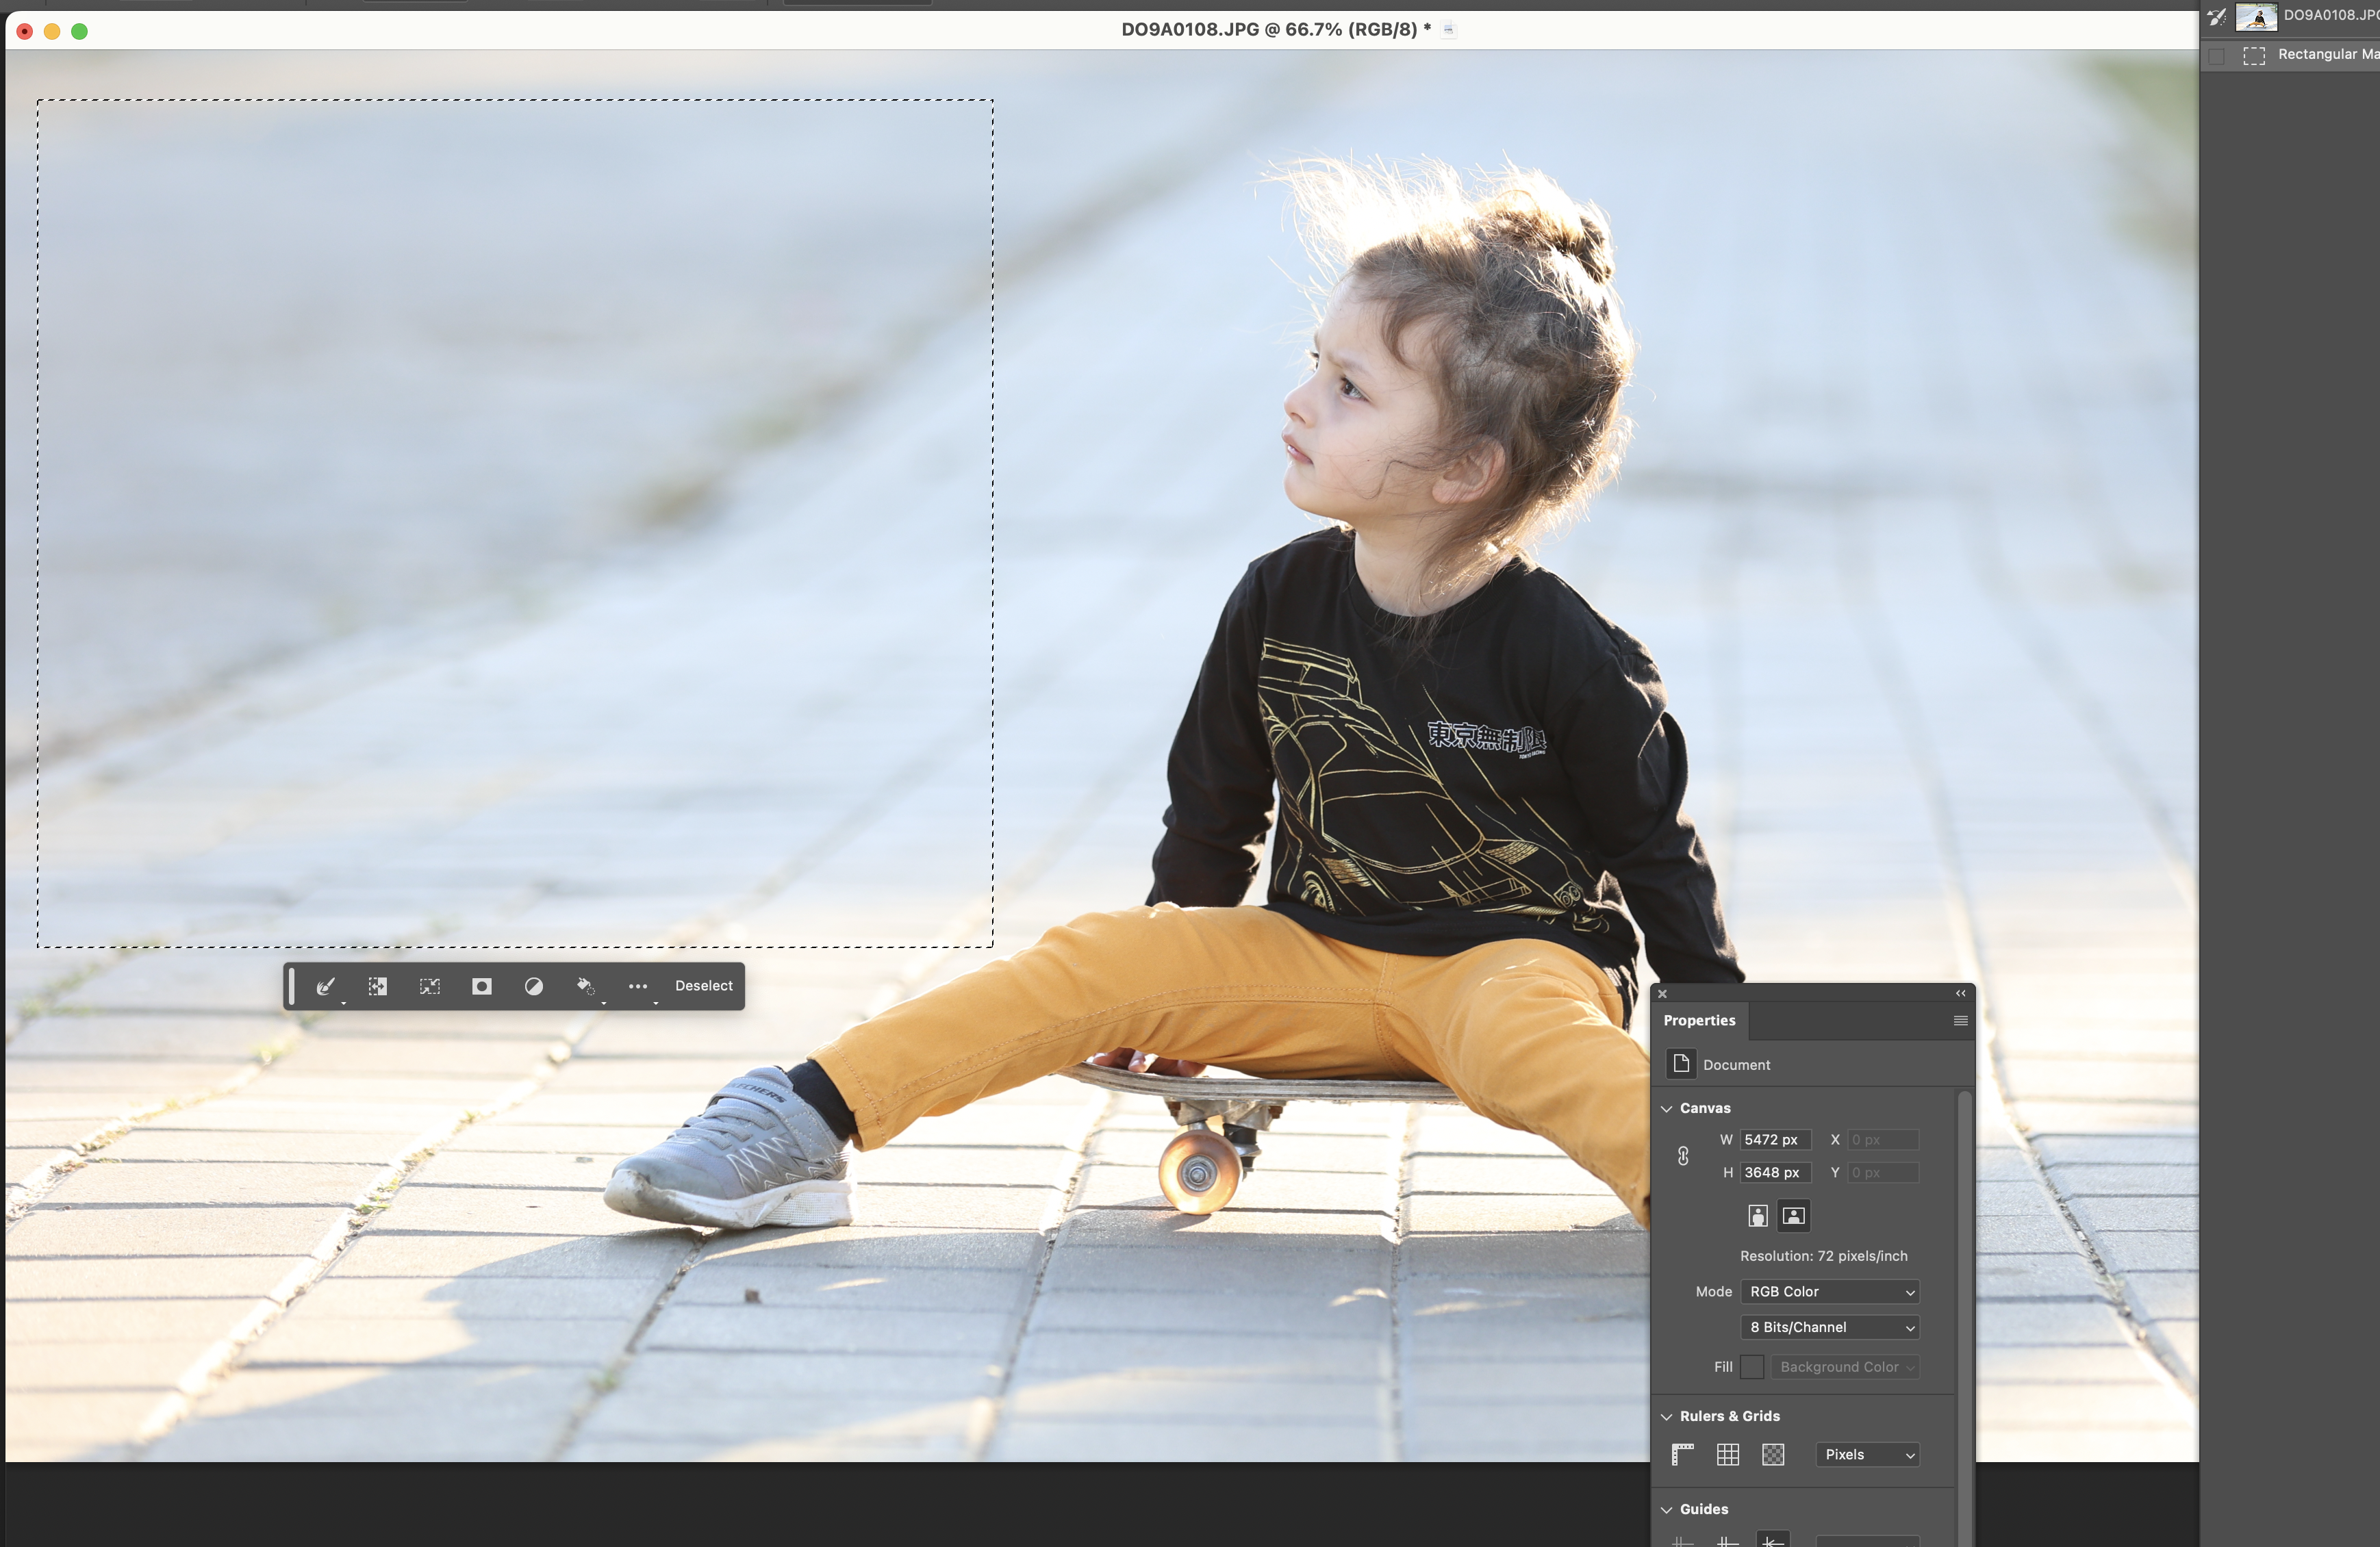The height and width of the screenshot is (1547, 2380).
Task: Click Transform selection icon in taskbar
Action: click(x=430, y=986)
